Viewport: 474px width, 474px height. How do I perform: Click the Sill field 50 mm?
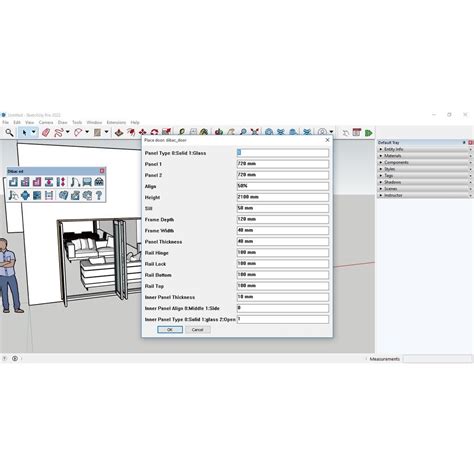pos(283,208)
